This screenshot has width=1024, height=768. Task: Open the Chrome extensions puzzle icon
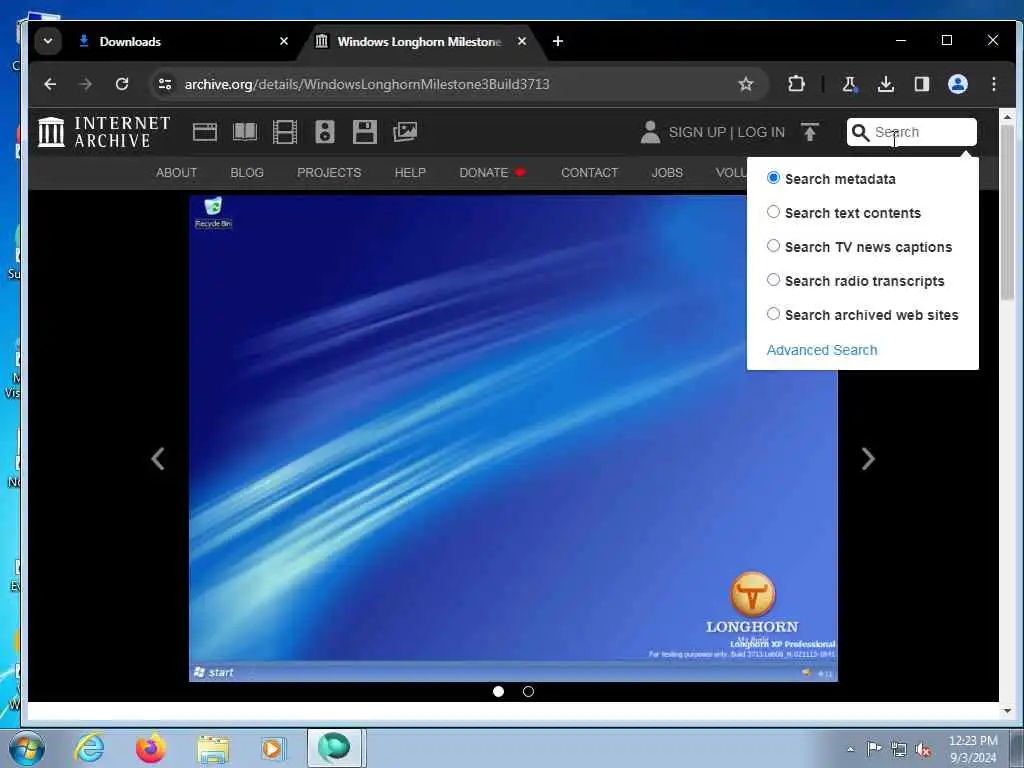[796, 84]
